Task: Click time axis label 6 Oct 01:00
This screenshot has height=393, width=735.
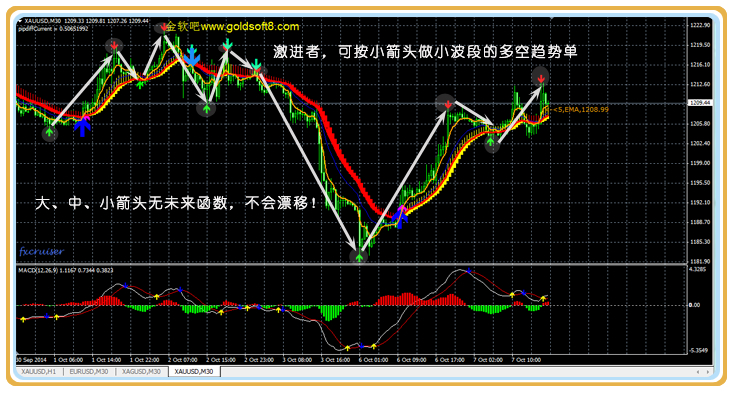Action: pyautogui.click(x=374, y=360)
